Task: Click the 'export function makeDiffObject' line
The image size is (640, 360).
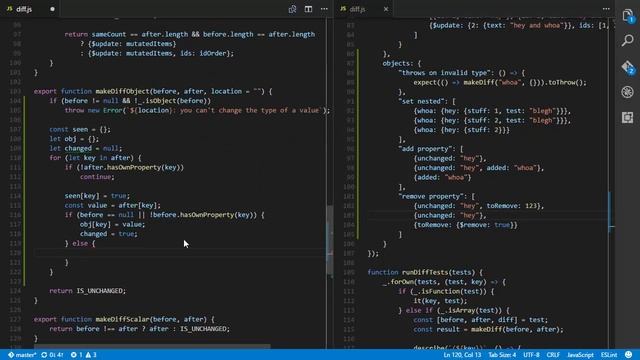Action: [x=153, y=91]
